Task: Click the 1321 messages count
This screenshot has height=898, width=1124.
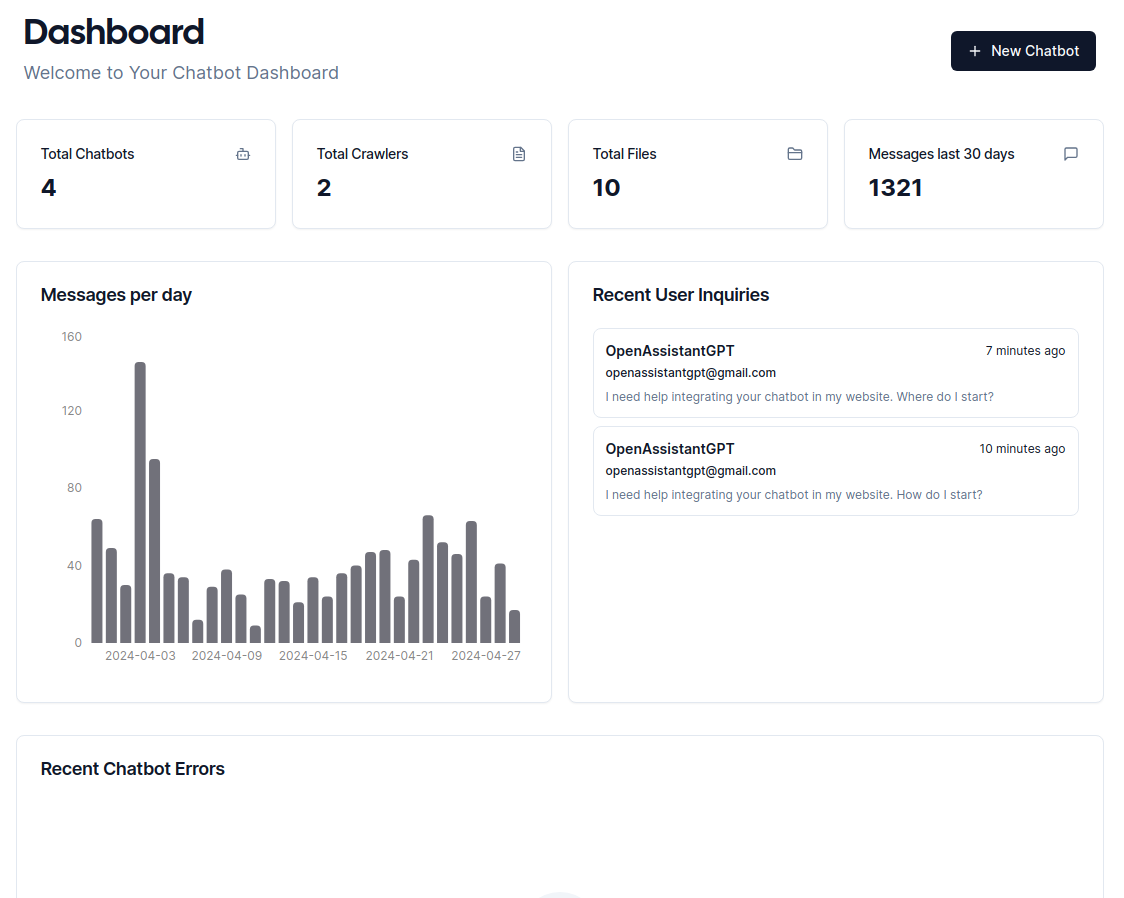Action: coord(895,188)
